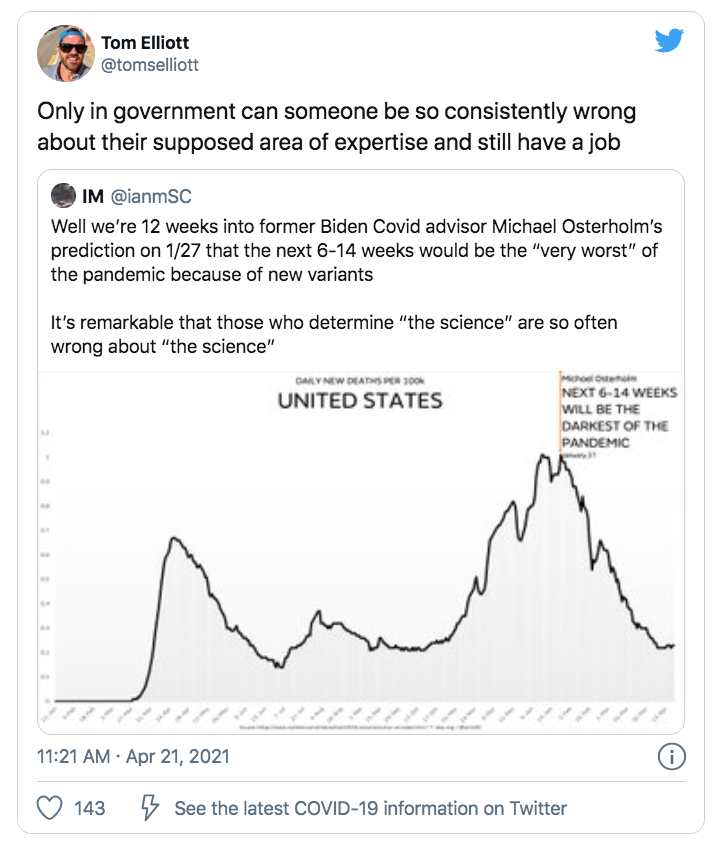Click IM's small avatar in quoted tweet
The width and height of the screenshot is (726, 845).
pyautogui.click(x=63, y=196)
